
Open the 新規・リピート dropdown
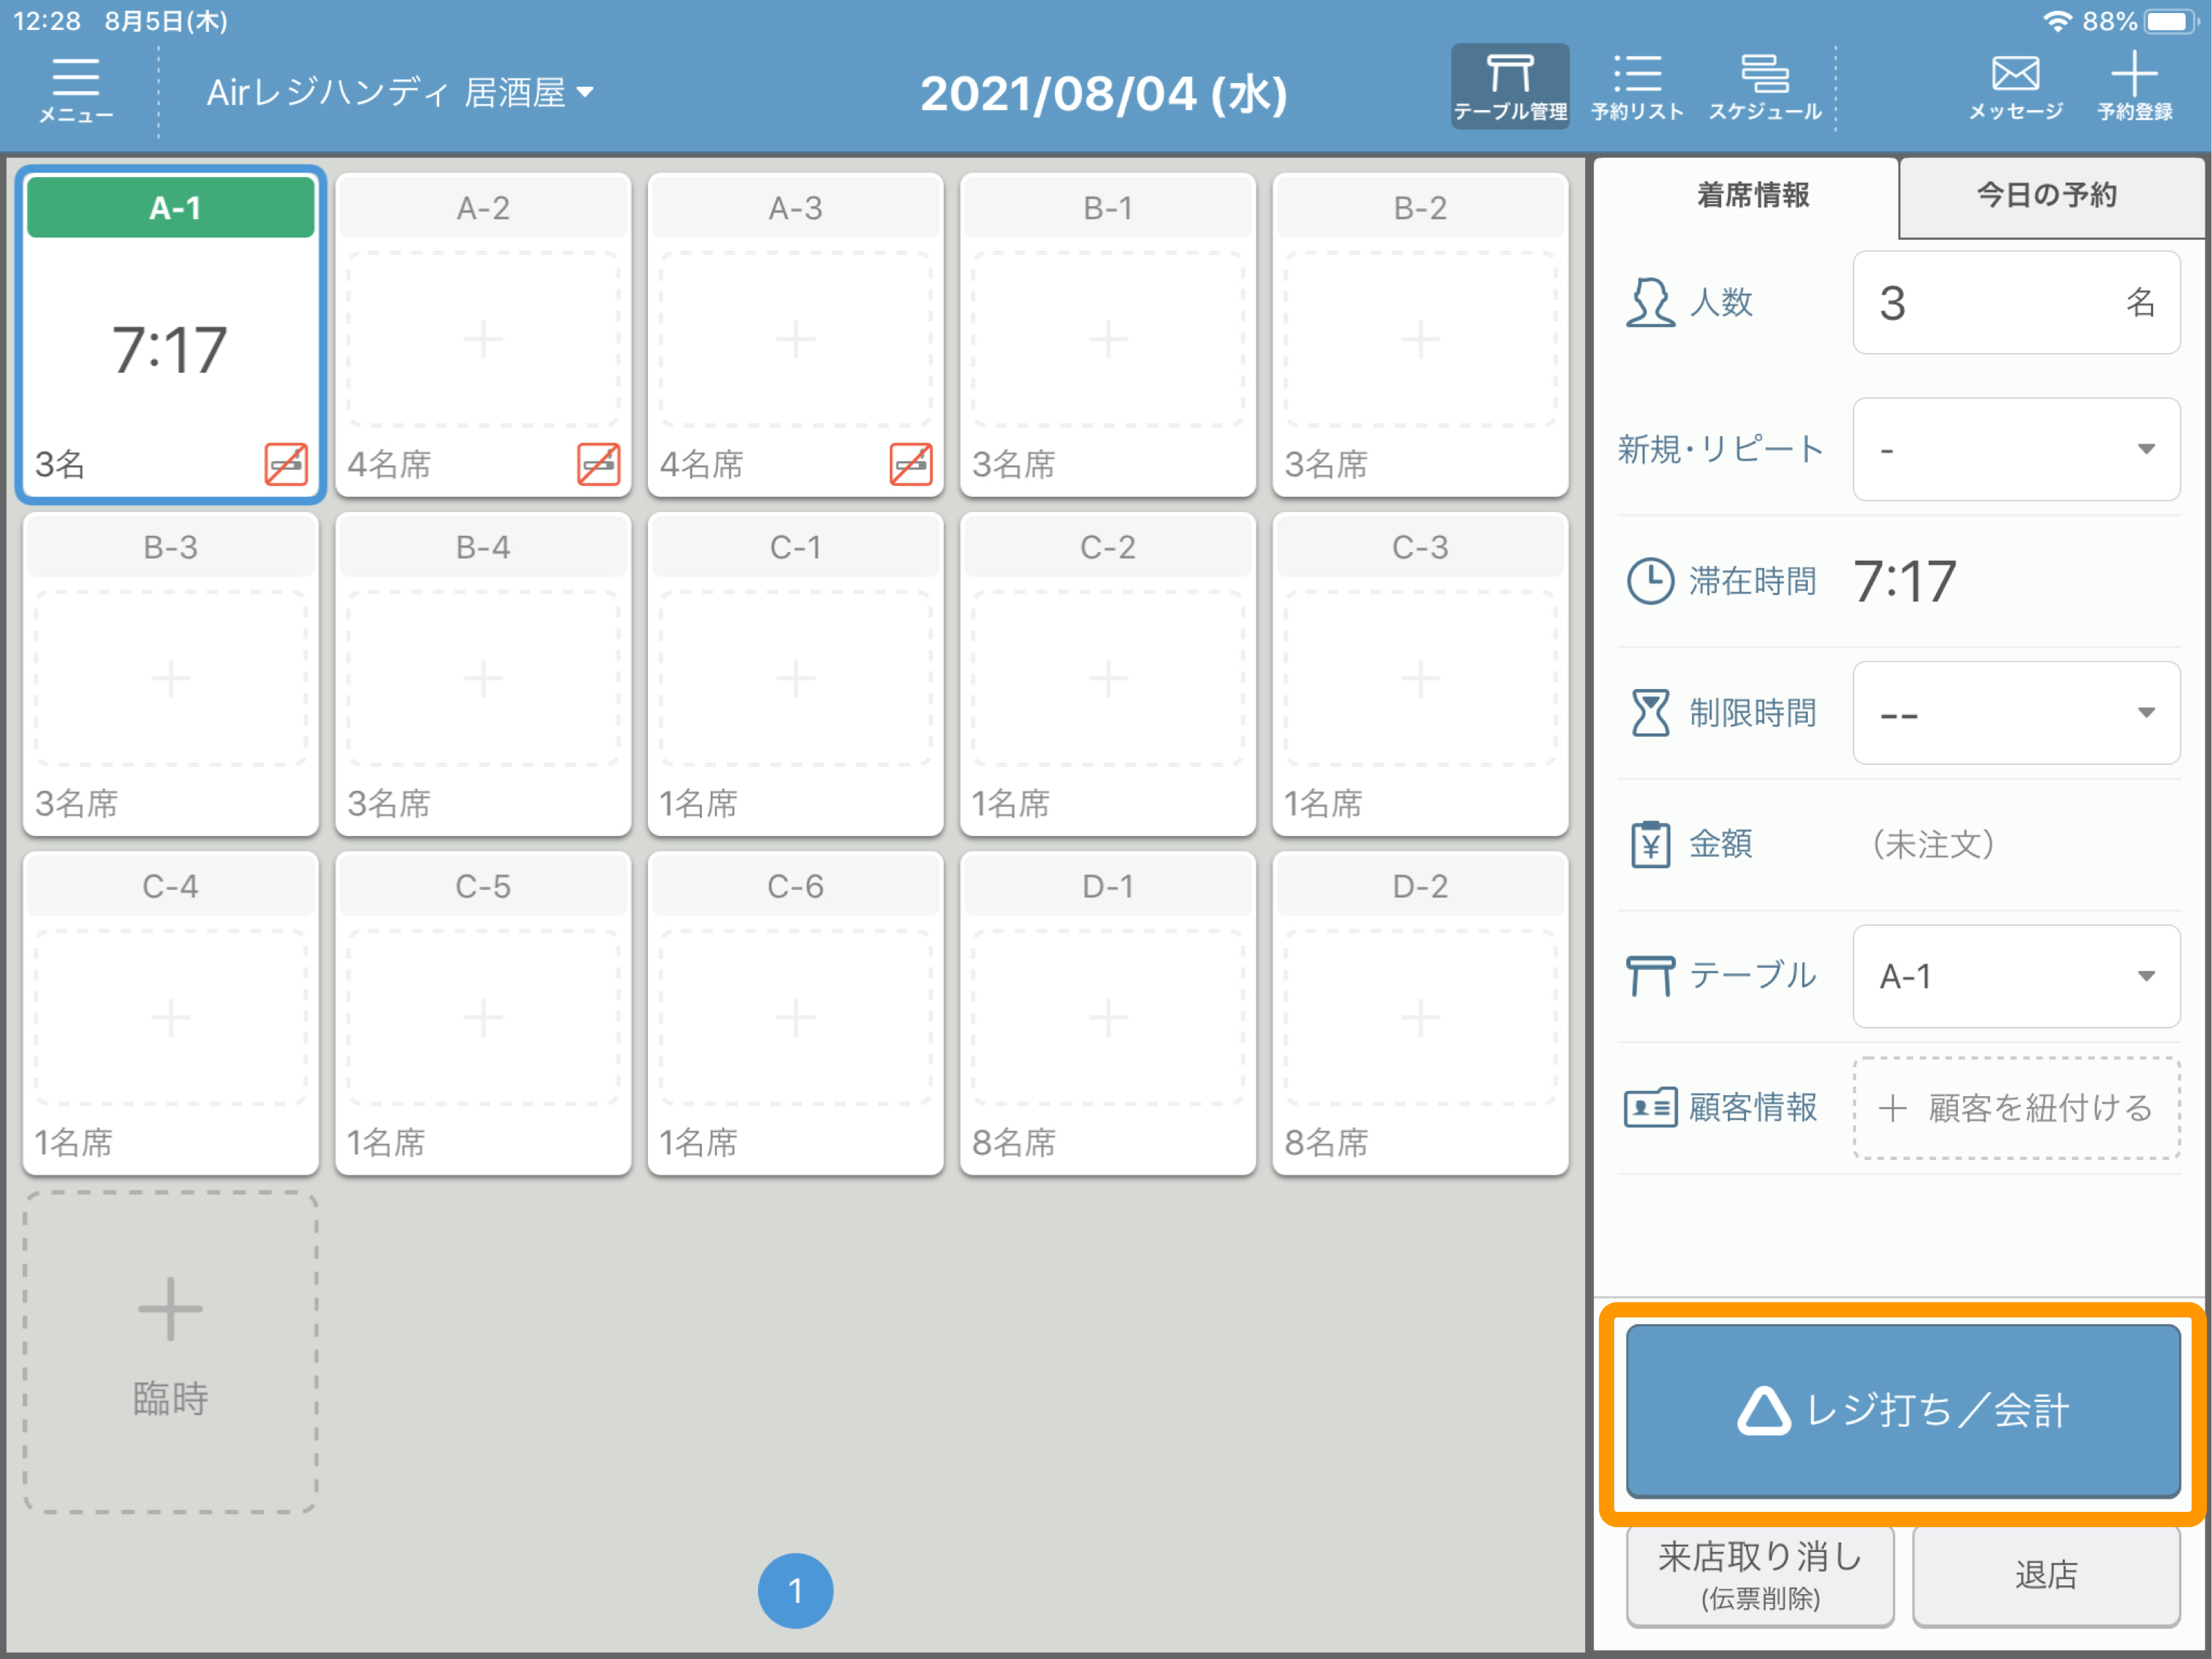(2016, 449)
